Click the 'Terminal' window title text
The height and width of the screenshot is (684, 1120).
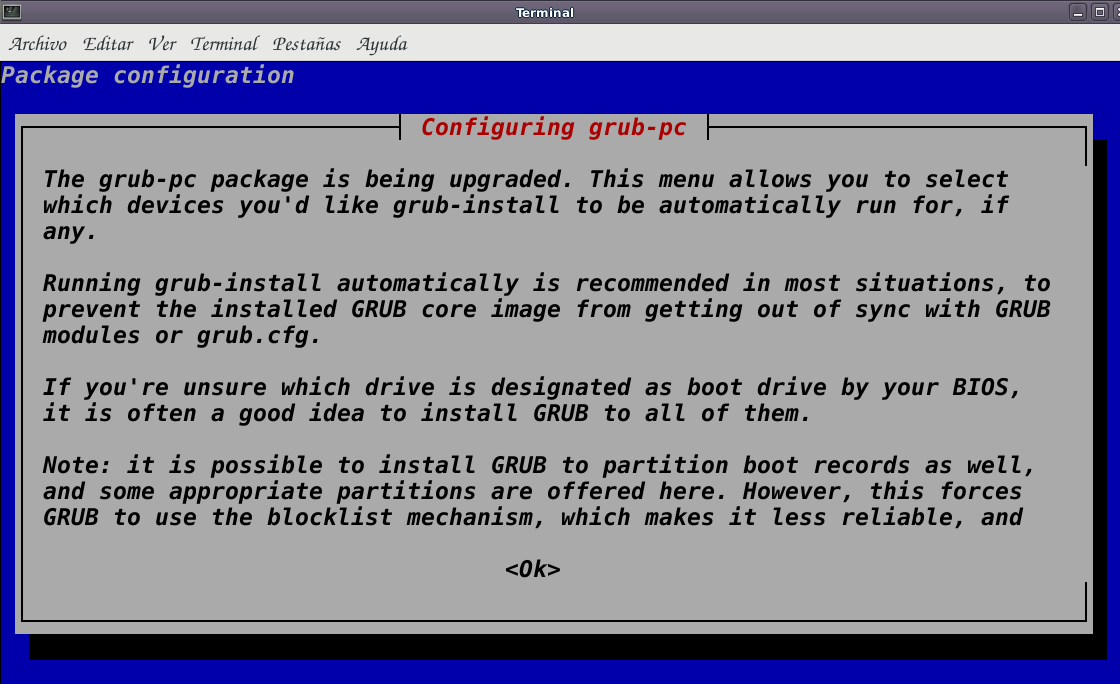point(545,12)
